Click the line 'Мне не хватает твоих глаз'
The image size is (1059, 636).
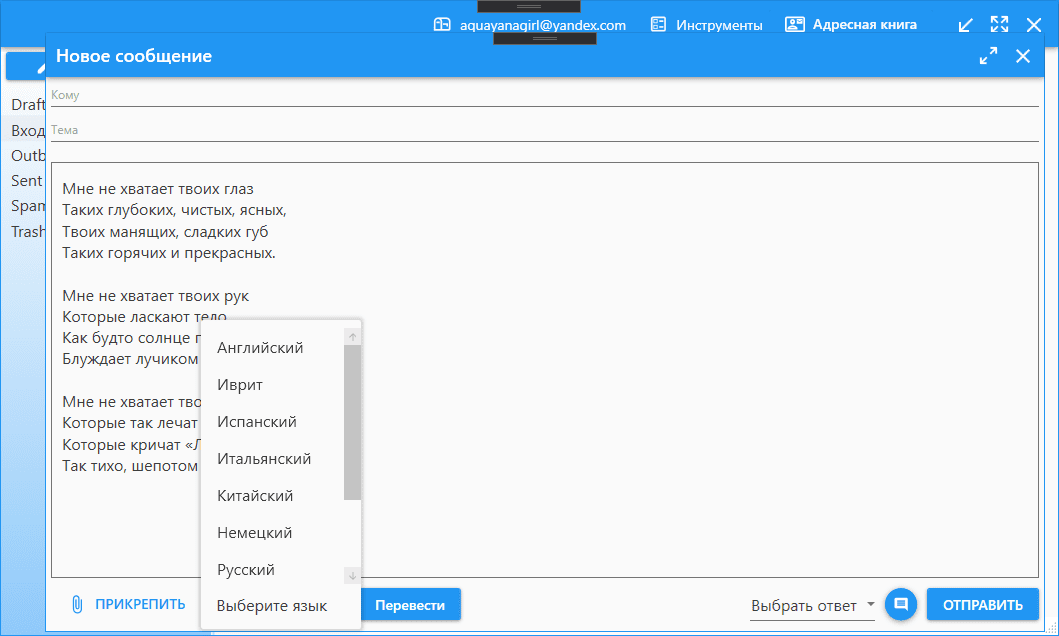click(x=158, y=189)
